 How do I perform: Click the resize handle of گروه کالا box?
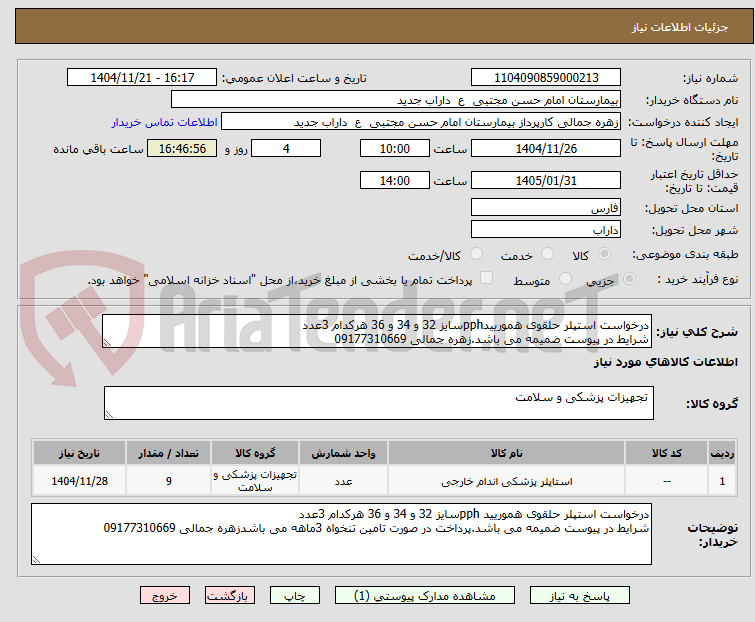tap(109, 415)
